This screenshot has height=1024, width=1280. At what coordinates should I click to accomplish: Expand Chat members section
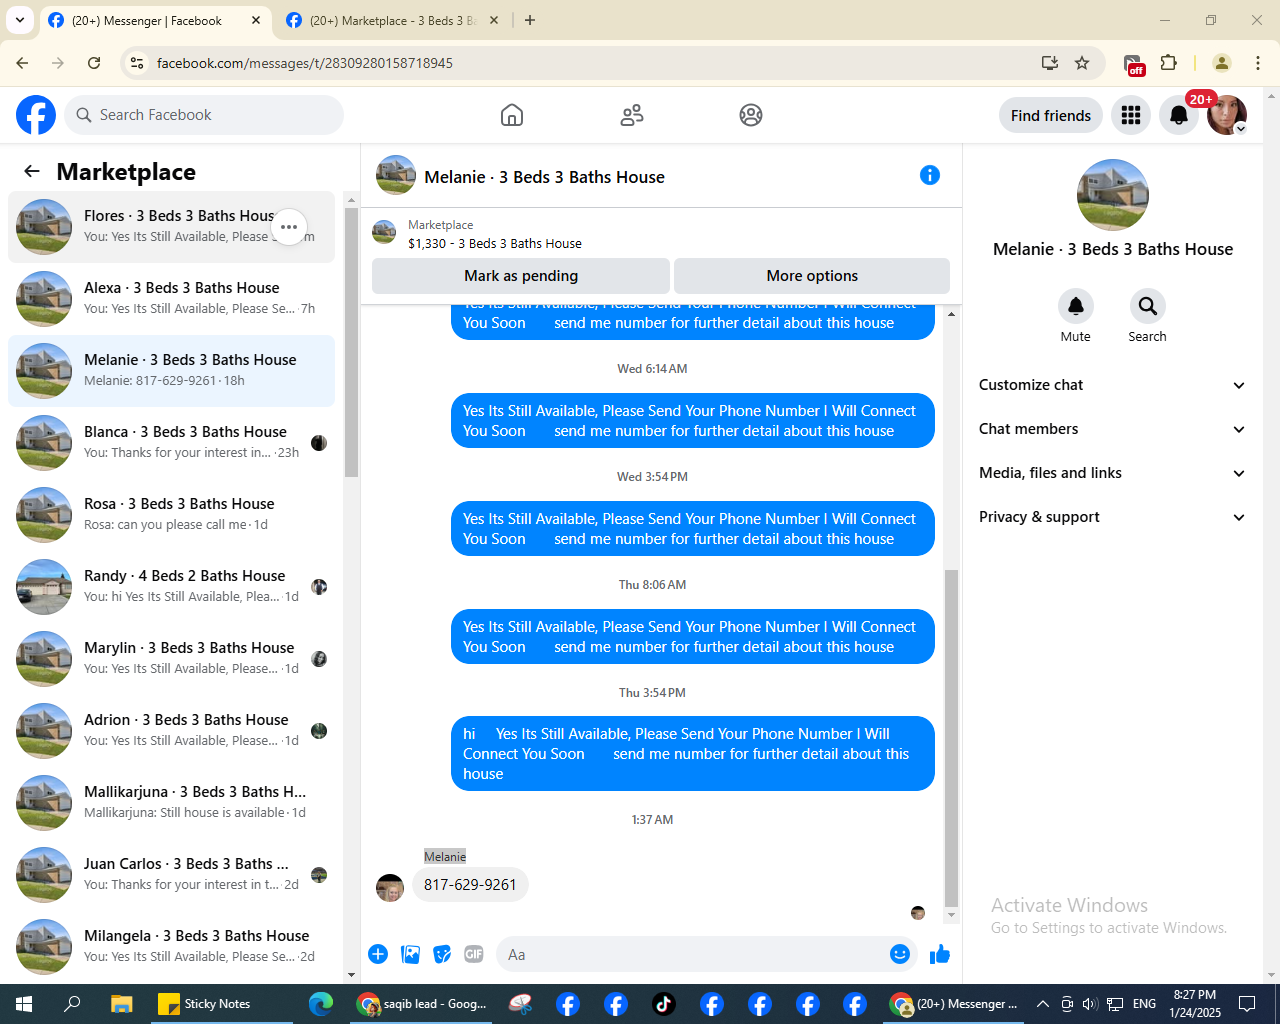coord(1113,429)
